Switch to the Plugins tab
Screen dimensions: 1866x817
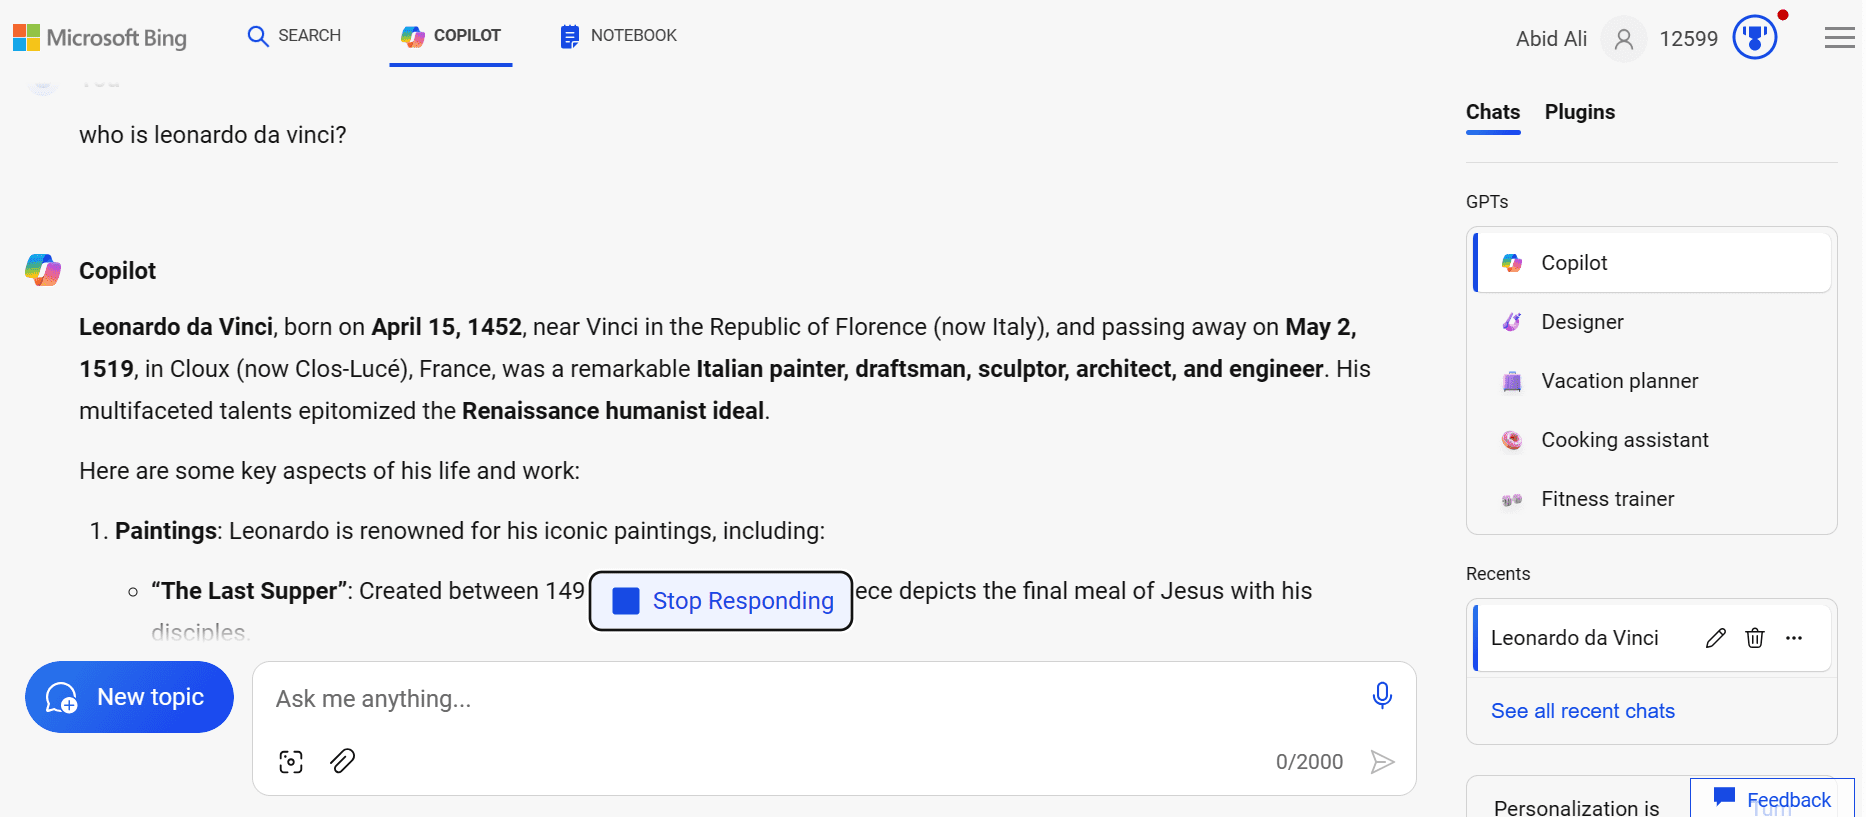(1579, 112)
